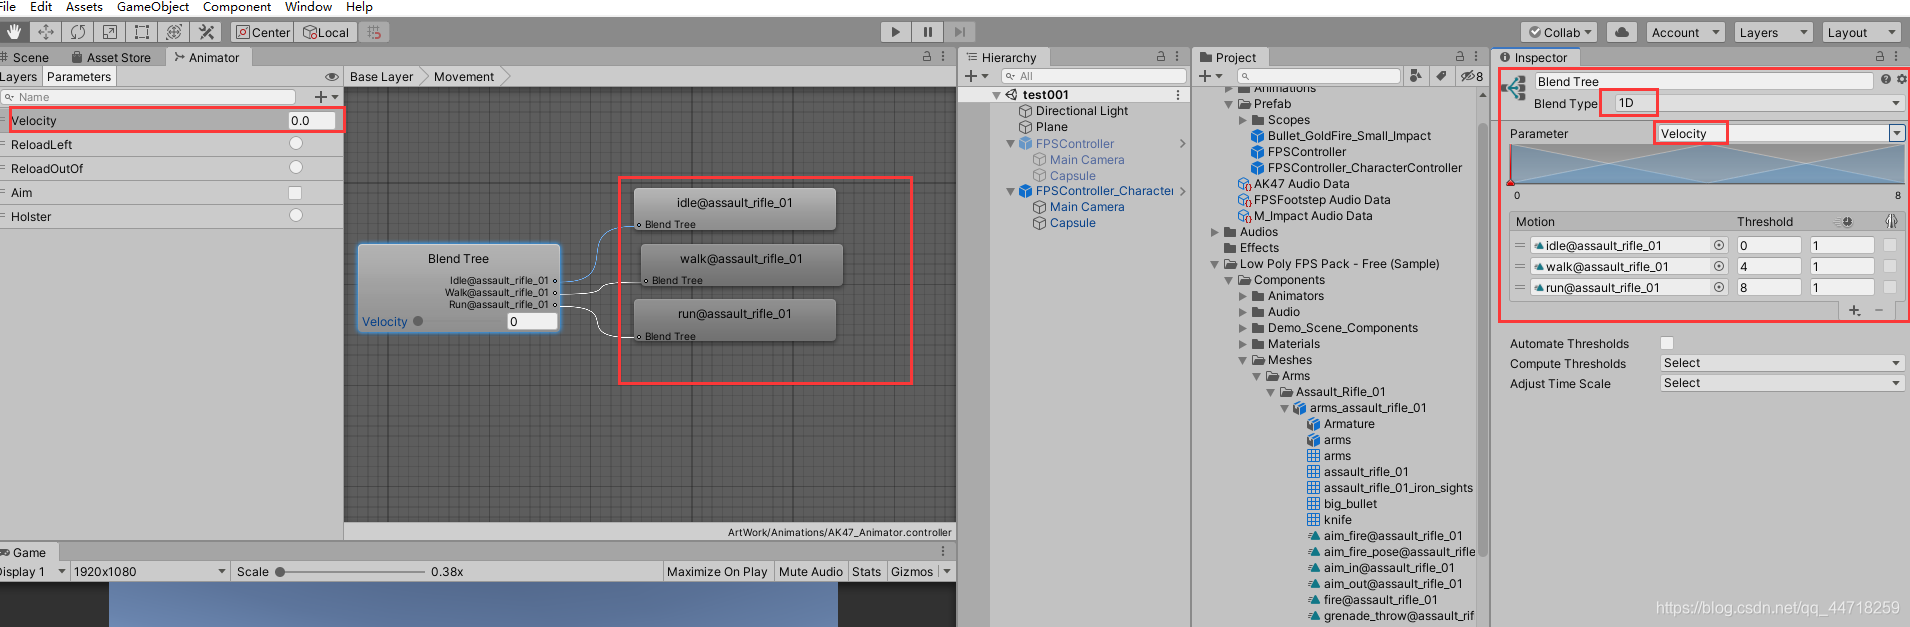Toggle the Holster trigger parameter

[296, 216]
